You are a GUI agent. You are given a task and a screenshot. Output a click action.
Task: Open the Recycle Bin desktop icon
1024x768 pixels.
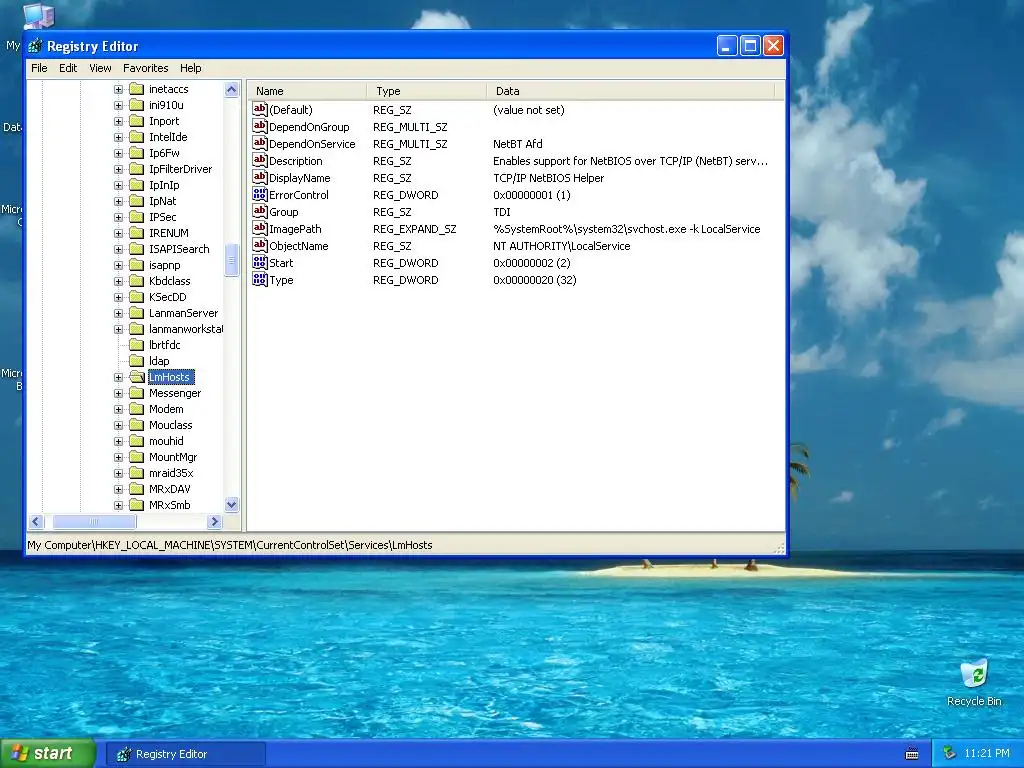point(974,674)
